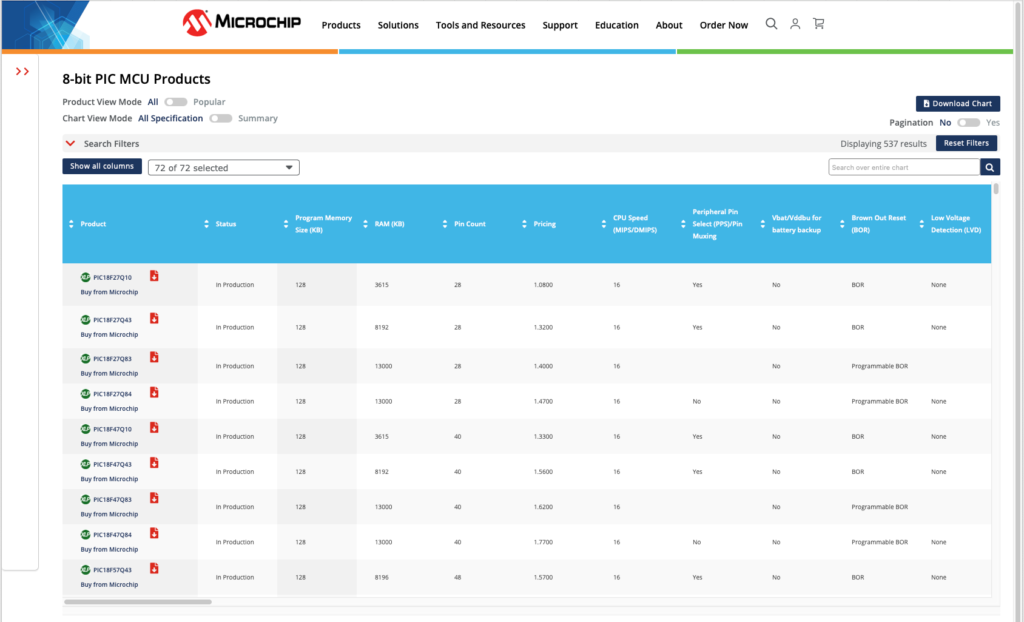Click the chart search magnifier button

(x=990, y=167)
